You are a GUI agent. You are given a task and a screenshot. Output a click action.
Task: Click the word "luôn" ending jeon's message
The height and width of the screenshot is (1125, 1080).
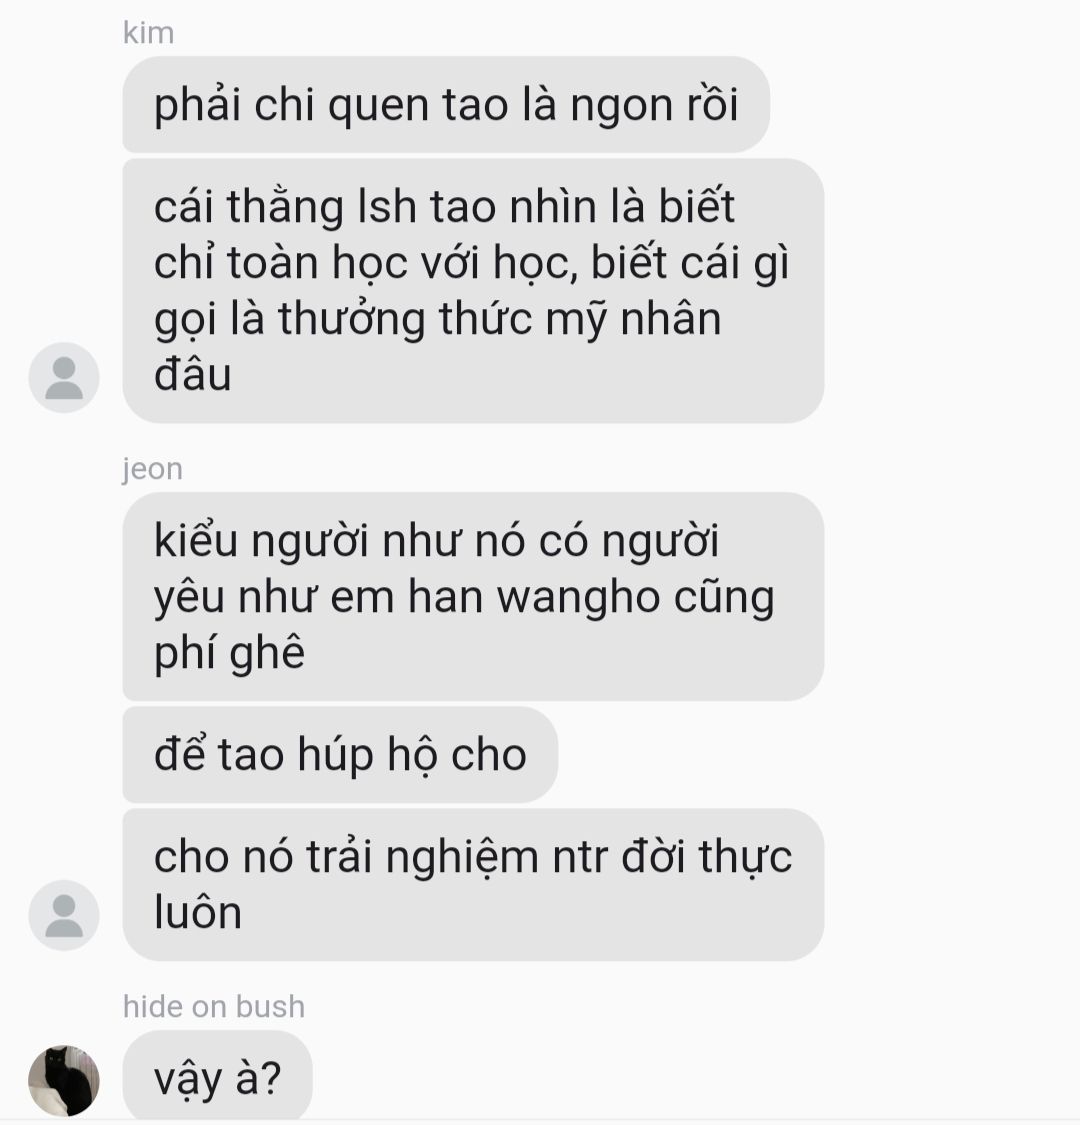click(x=197, y=913)
